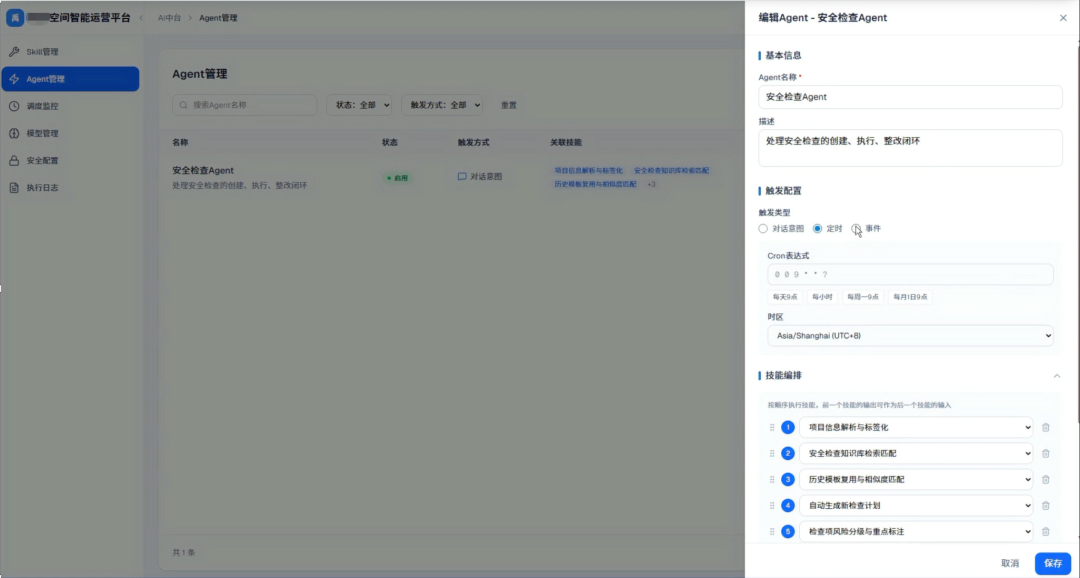Open skill dropdown 项目信息解析与标签化
Viewport: 1080px width, 578px height.
tap(916, 427)
